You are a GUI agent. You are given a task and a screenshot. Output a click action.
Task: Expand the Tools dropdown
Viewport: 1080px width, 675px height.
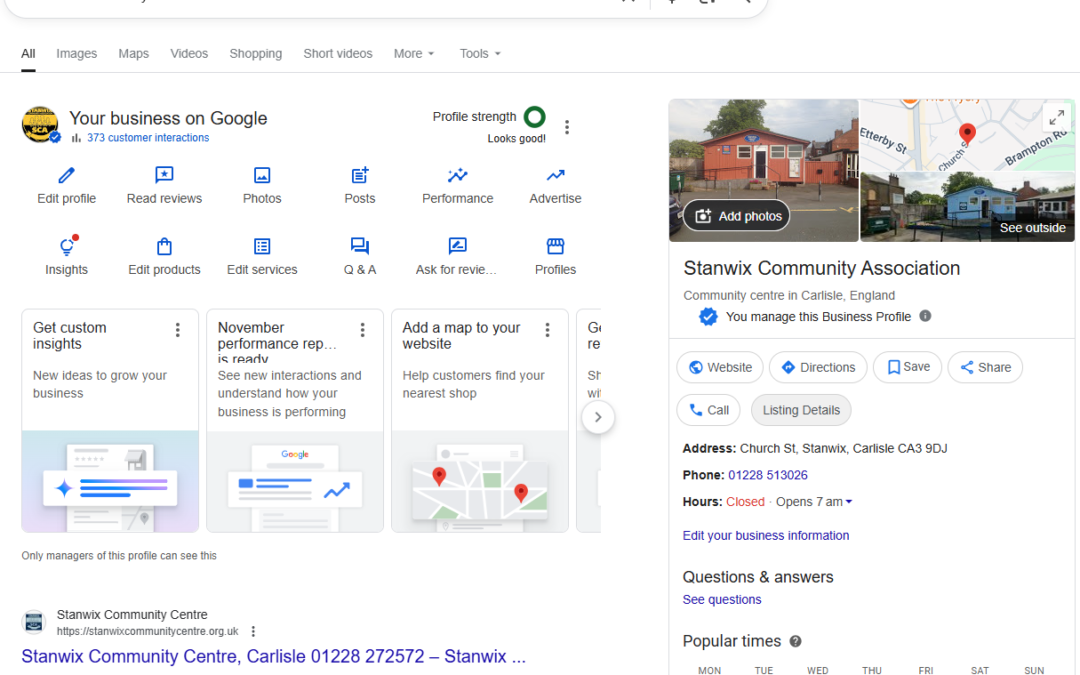click(x=480, y=54)
